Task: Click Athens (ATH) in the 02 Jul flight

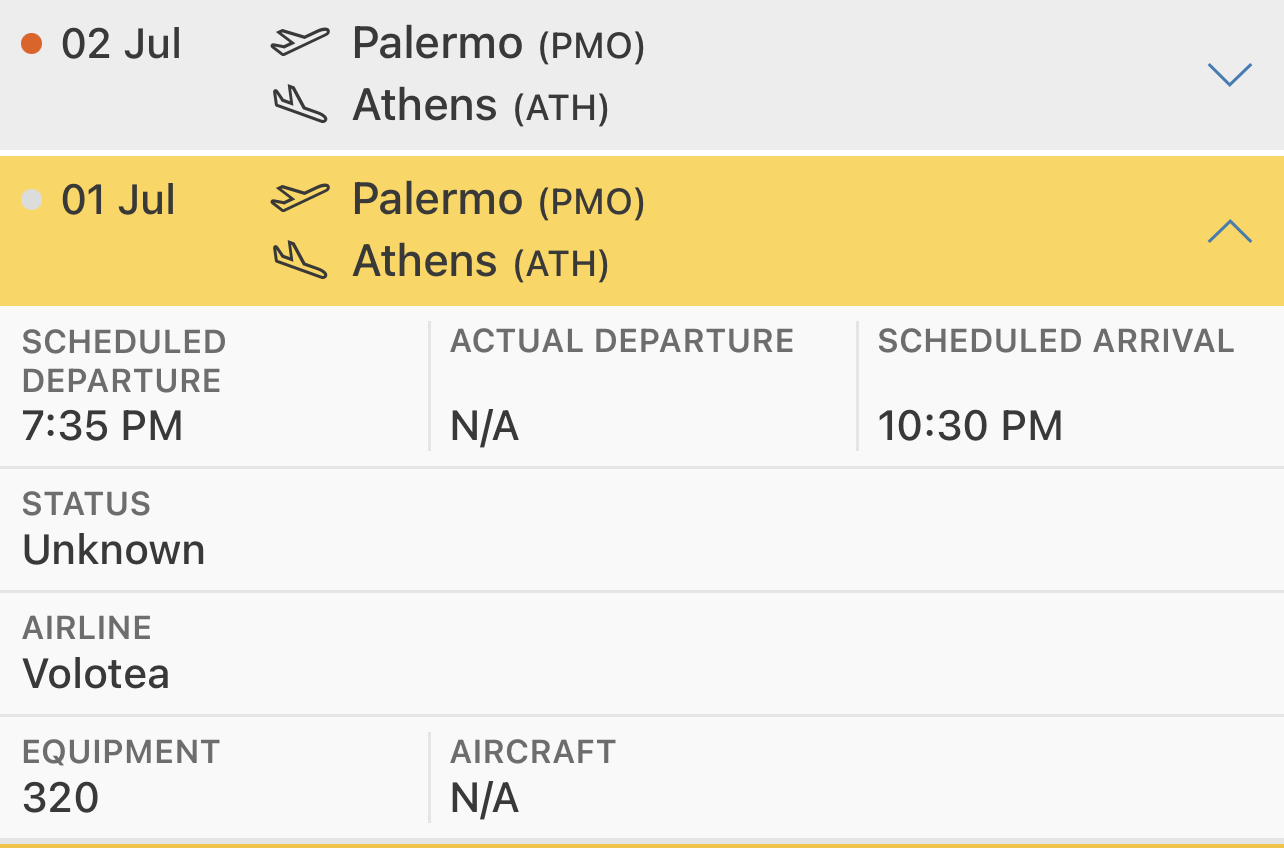Action: coord(480,106)
